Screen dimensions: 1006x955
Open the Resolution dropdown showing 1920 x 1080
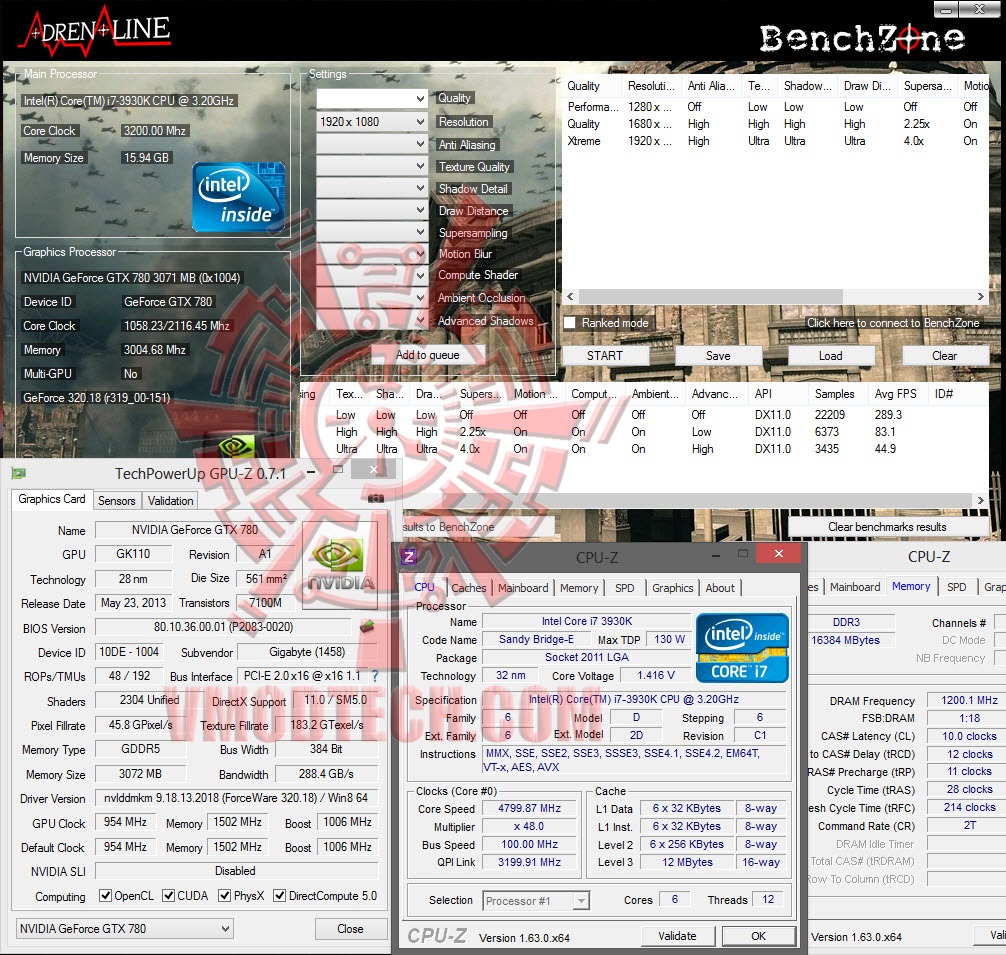(x=372, y=121)
